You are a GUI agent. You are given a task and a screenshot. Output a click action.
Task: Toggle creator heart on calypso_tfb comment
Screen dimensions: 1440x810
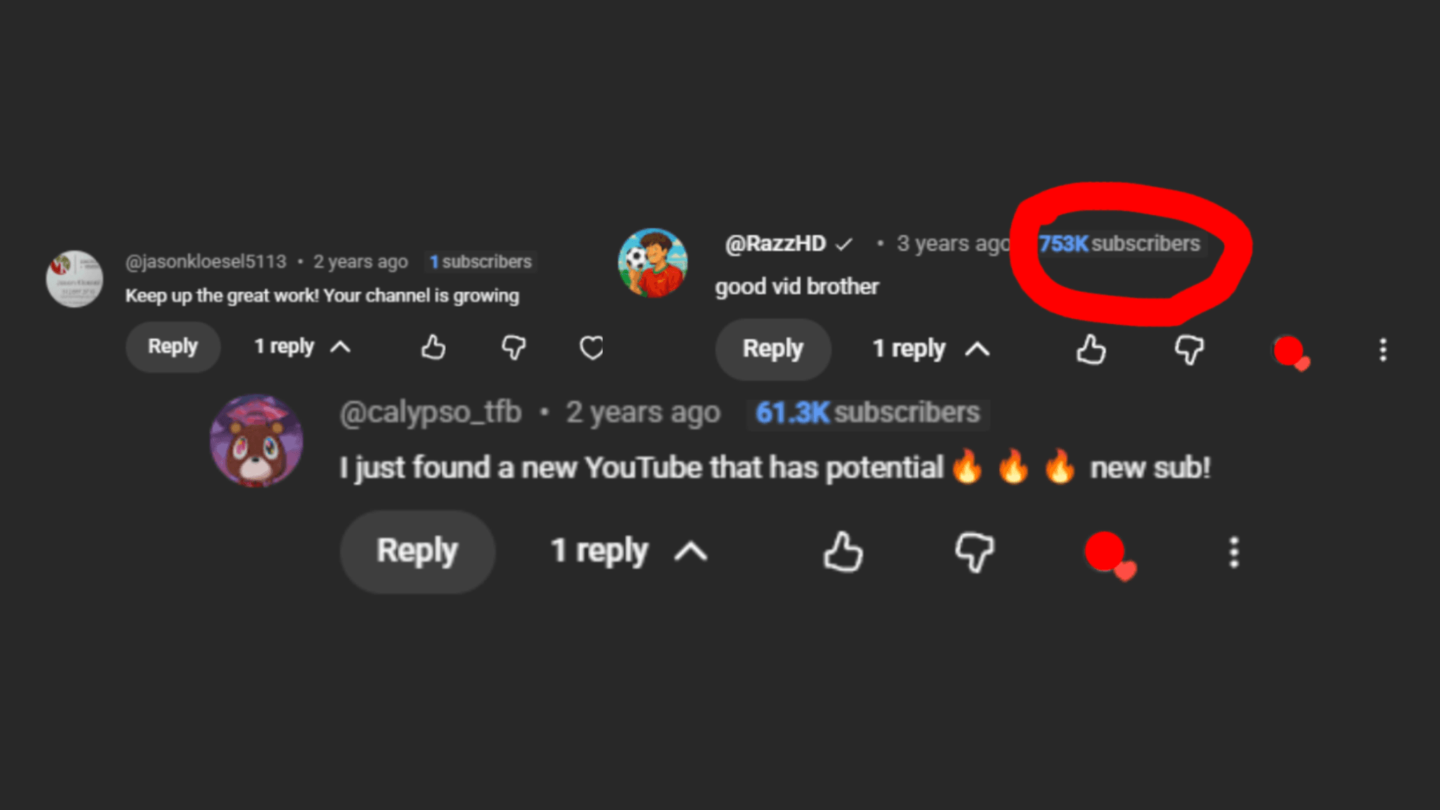click(1108, 554)
